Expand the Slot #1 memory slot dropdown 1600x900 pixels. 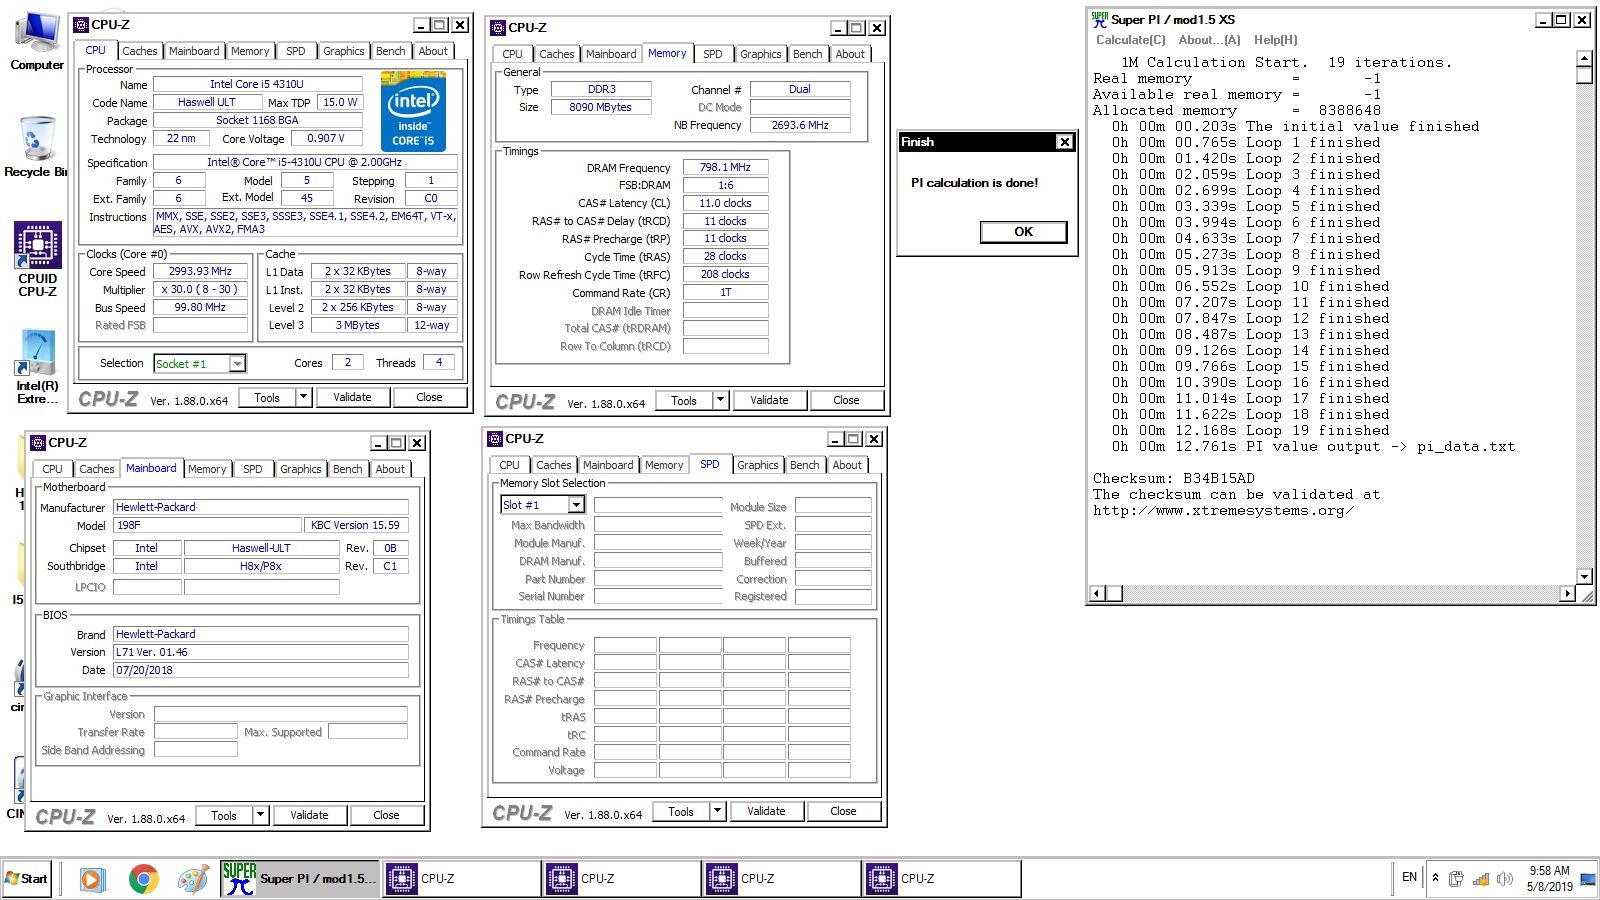coord(576,505)
